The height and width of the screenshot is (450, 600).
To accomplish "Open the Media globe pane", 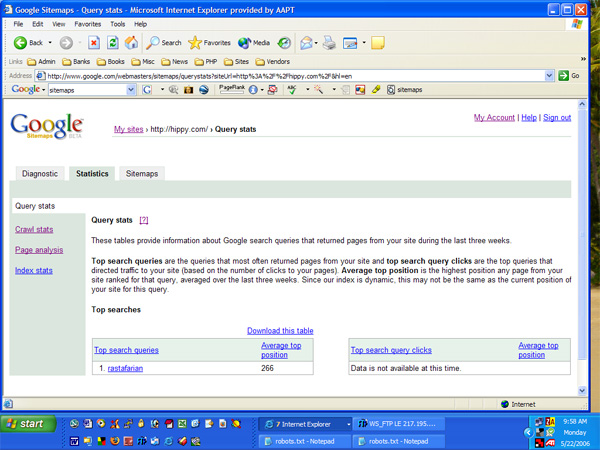I will [254, 43].
